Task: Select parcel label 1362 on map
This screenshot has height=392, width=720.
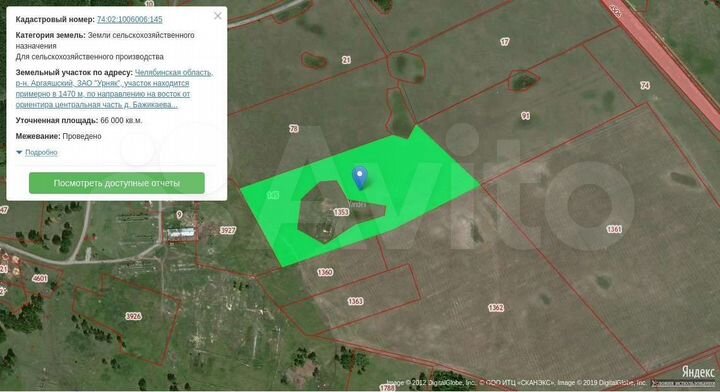Action: tap(496, 308)
